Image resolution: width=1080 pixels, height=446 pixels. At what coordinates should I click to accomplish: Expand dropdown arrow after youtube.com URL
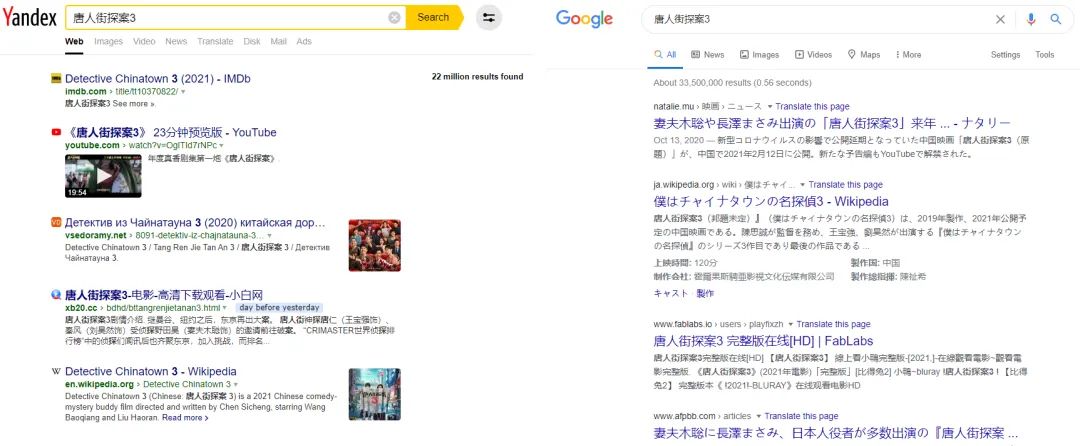pyautogui.click(x=222, y=145)
